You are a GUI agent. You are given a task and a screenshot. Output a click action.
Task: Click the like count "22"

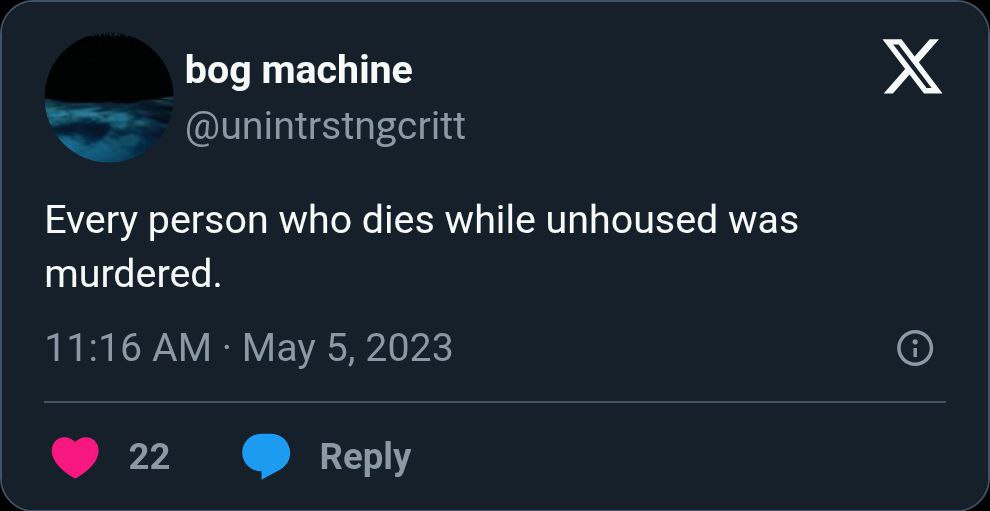149,457
